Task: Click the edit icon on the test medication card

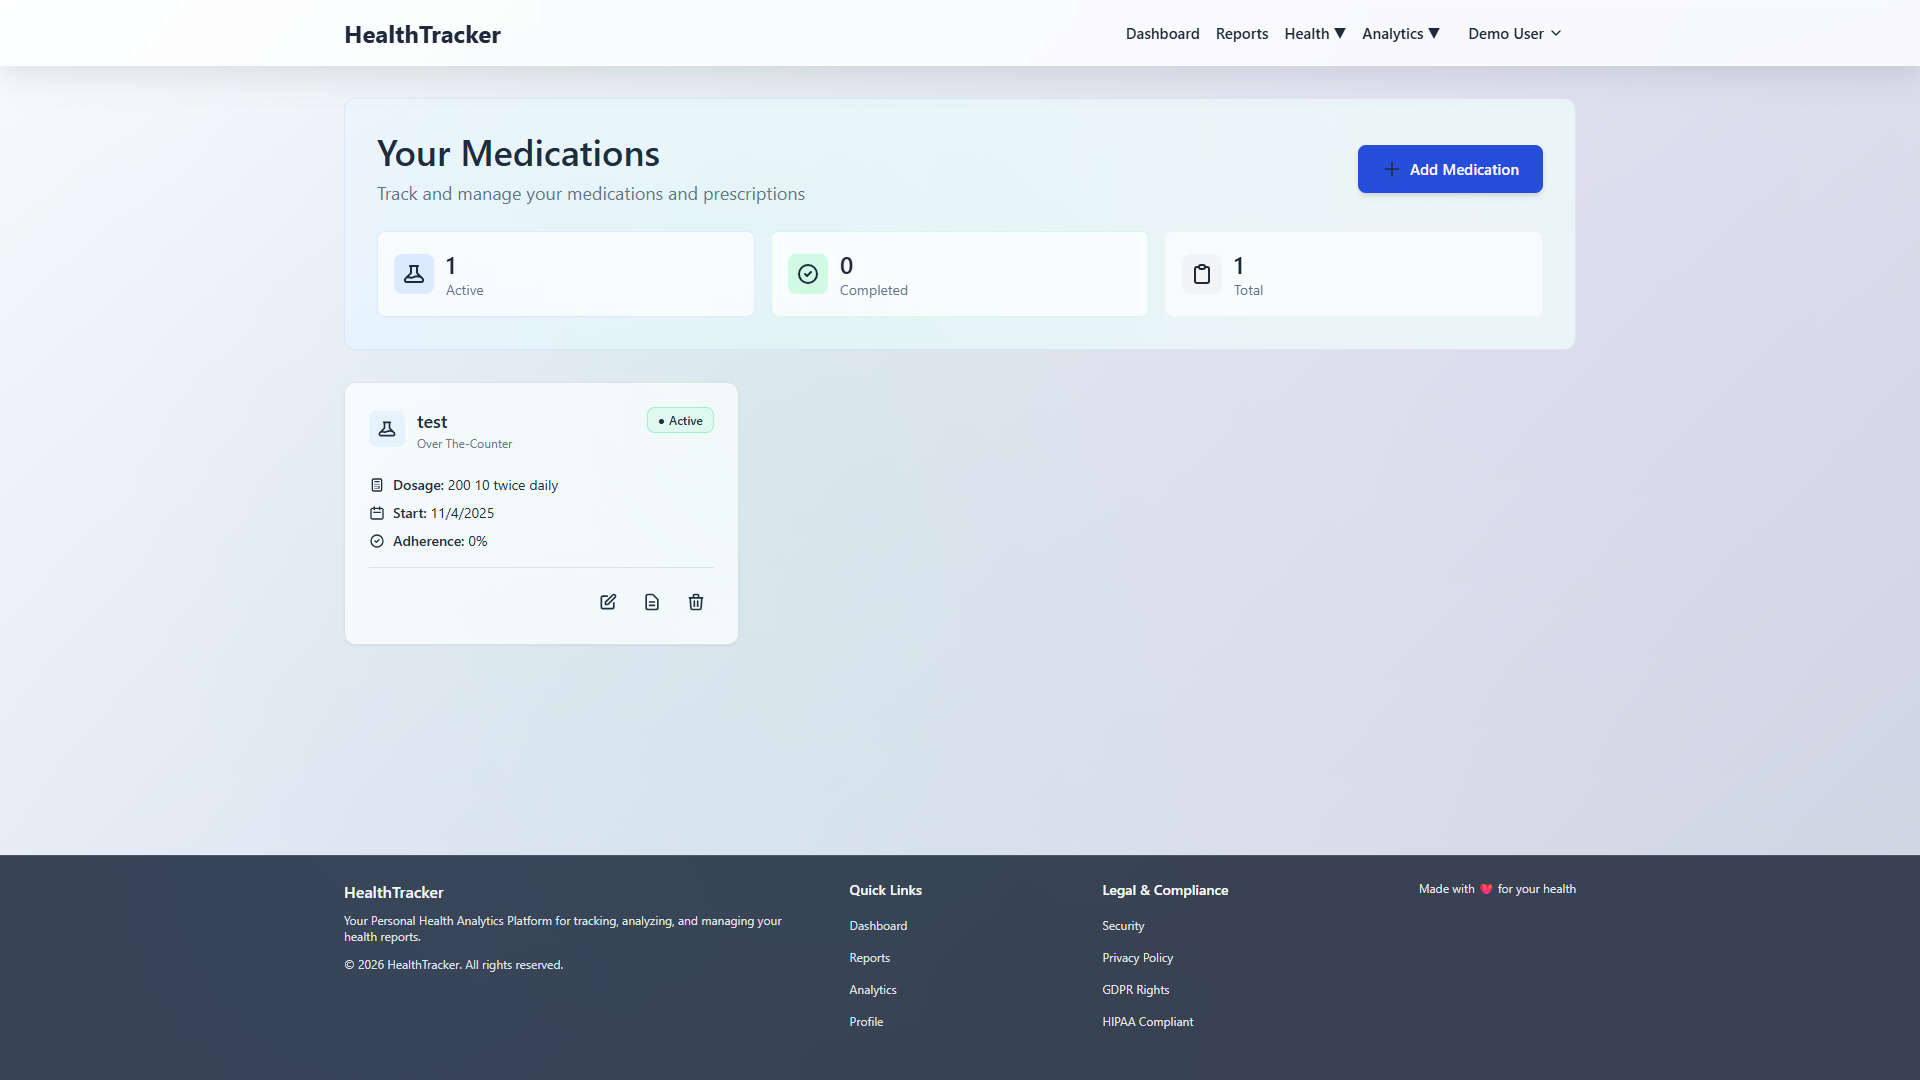Action: point(607,602)
